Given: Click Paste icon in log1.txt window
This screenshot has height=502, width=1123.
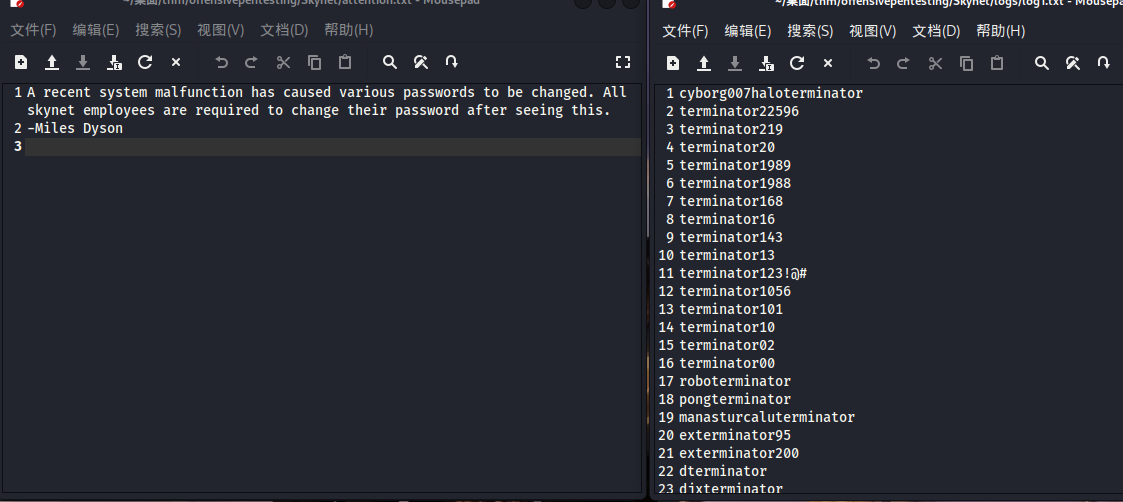Looking at the screenshot, I should coord(997,63).
